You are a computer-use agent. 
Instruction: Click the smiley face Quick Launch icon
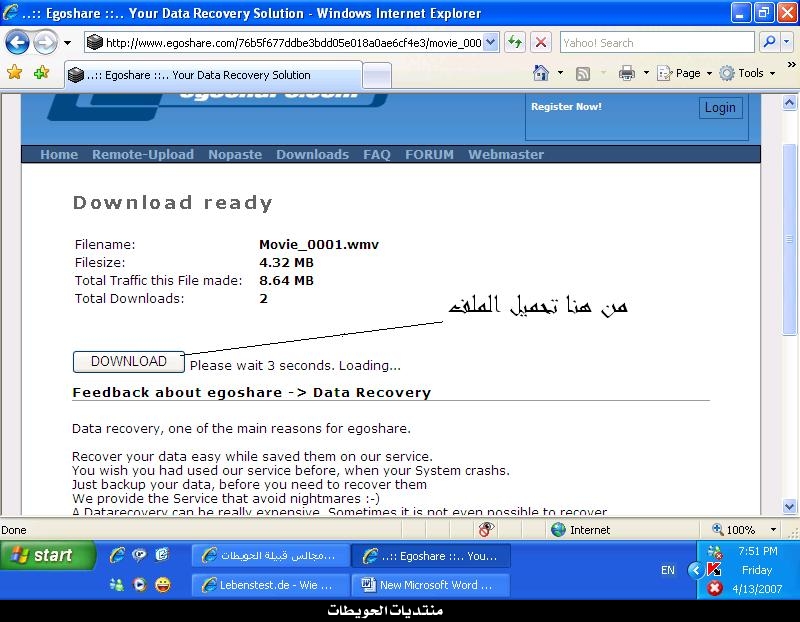click(x=163, y=585)
